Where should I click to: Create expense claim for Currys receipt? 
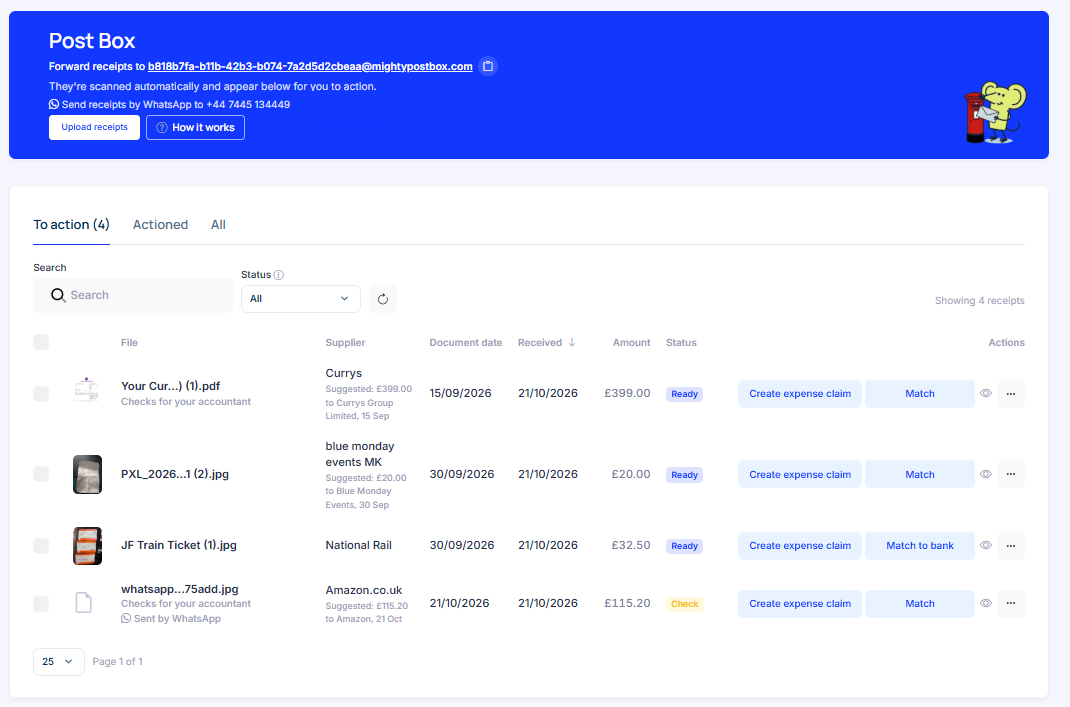800,394
